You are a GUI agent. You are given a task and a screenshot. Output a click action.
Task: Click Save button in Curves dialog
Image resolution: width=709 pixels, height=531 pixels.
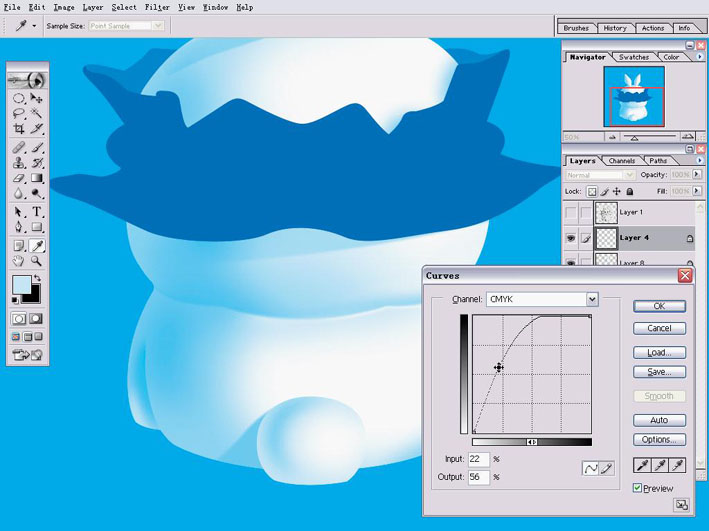659,372
